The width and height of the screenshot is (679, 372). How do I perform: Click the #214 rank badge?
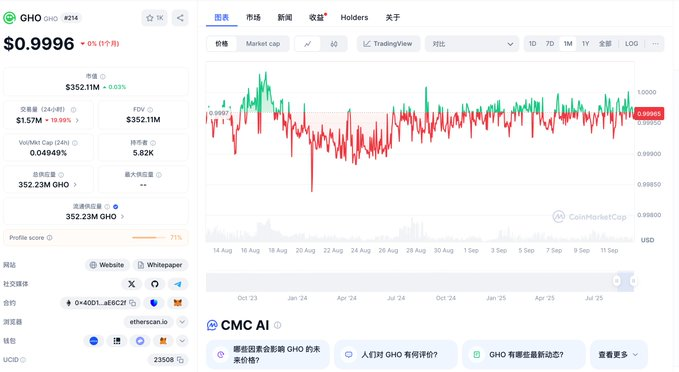[x=71, y=18]
